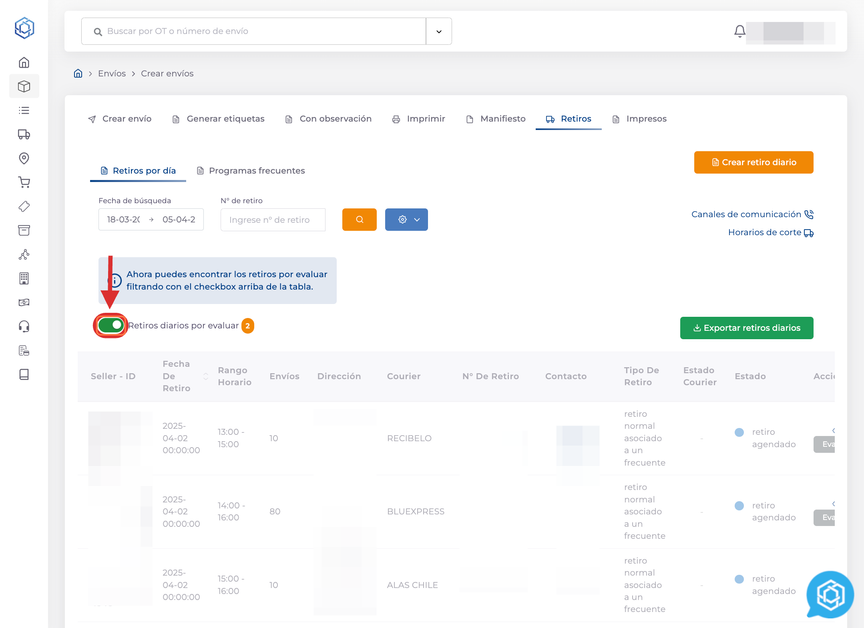Click the home breadcrumb icon

(x=78, y=73)
